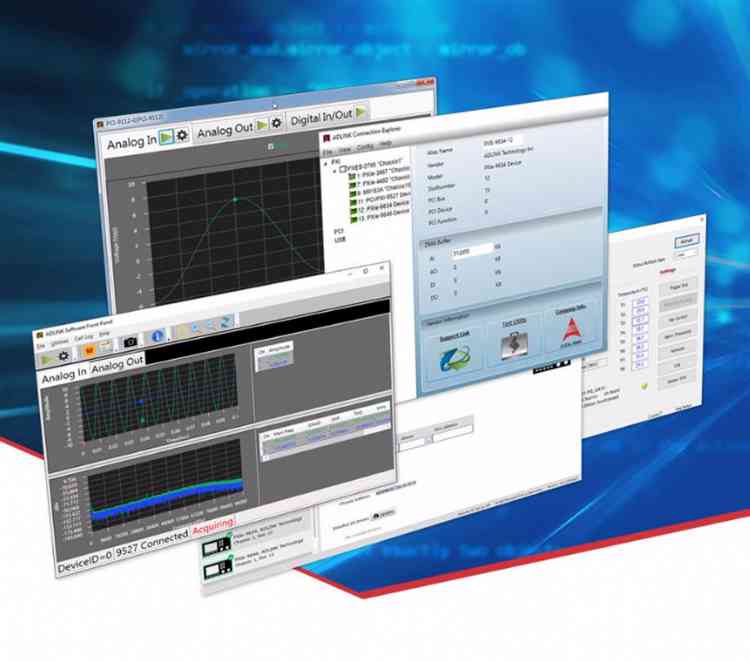Click the orange icon in Front Panel toolbar
Image resolution: width=750 pixels, height=661 pixels.
pyautogui.click(x=89, y=351)
